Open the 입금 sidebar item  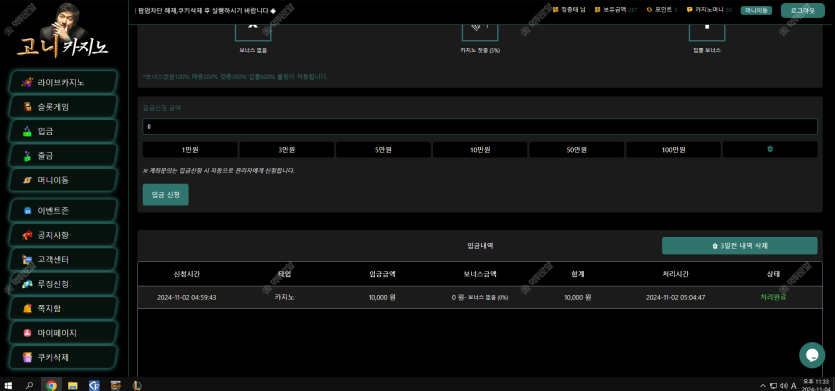coord(64,131)
